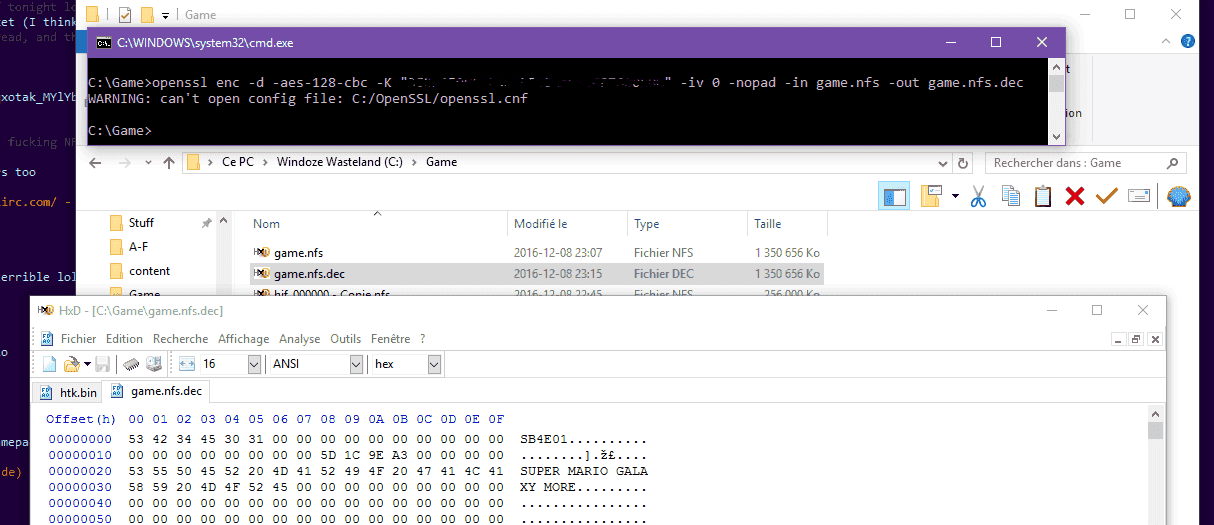Click Game in the address bar breadcrumb
Viewport: 1214px width, 525px height.
pyautogui.click(x=441, y=162)
